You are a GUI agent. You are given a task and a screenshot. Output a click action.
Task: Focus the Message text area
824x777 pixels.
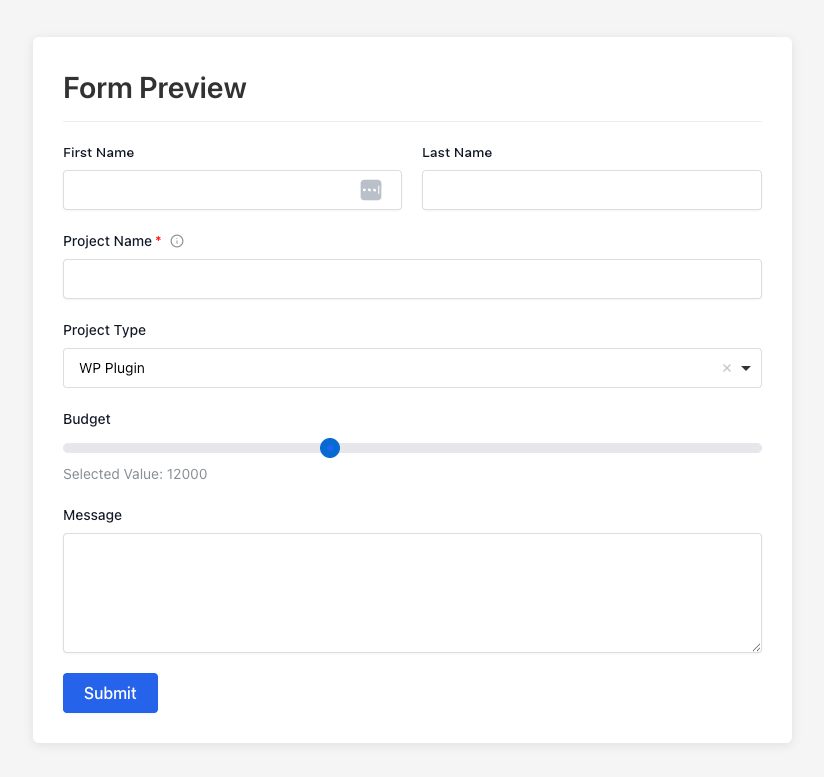[x=412, y=592]
